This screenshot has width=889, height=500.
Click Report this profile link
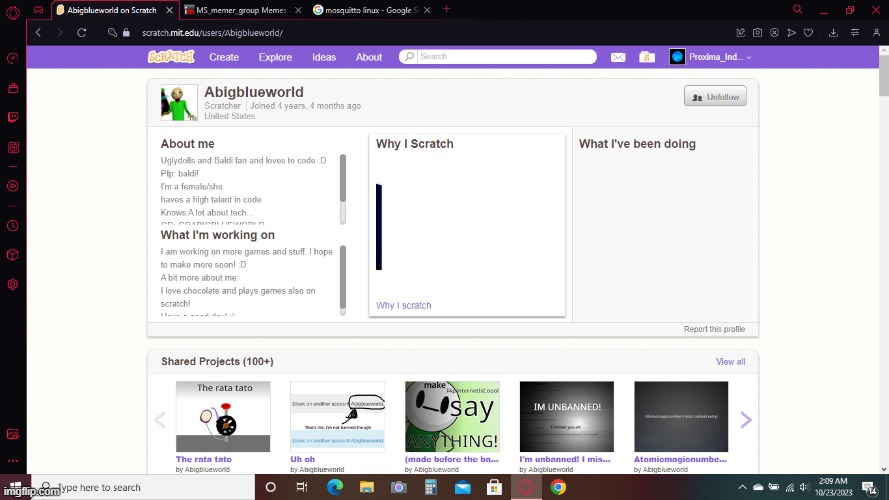click(714, 329)
